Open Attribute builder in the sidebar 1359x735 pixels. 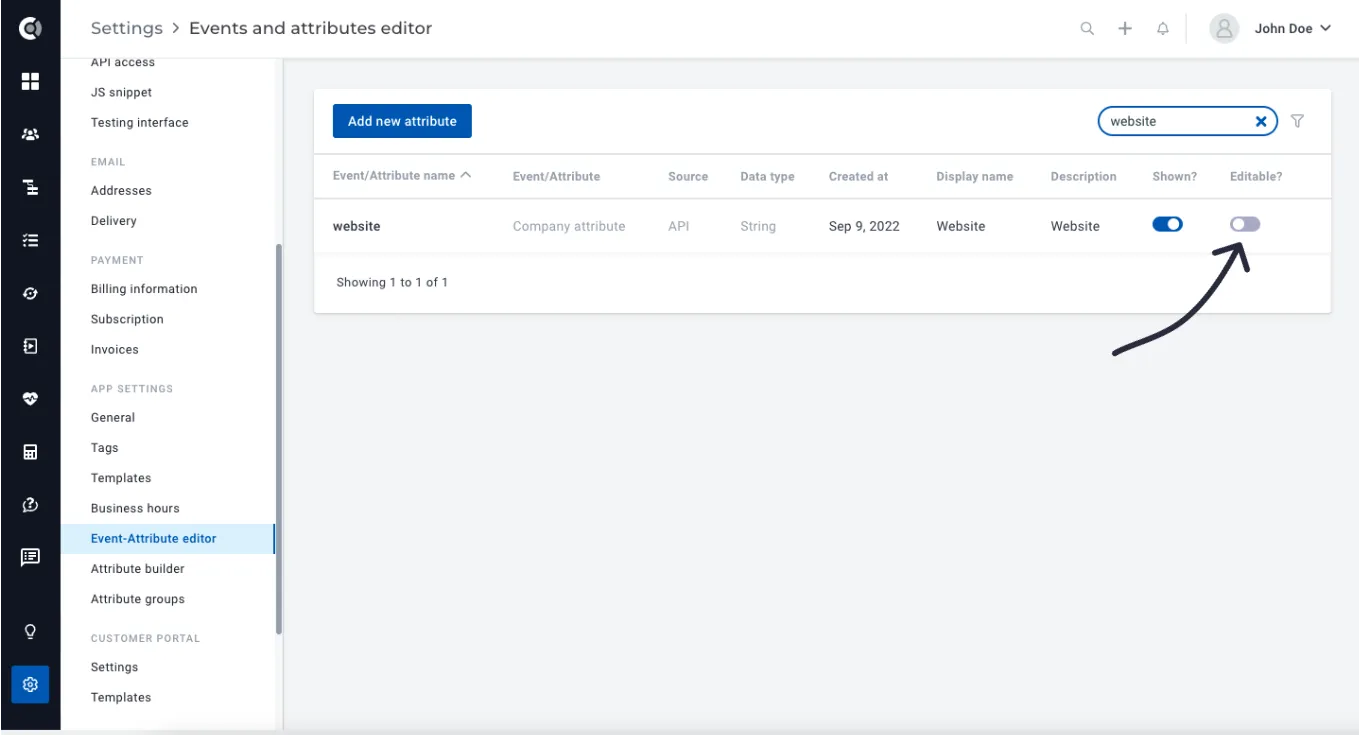[138, 569]
